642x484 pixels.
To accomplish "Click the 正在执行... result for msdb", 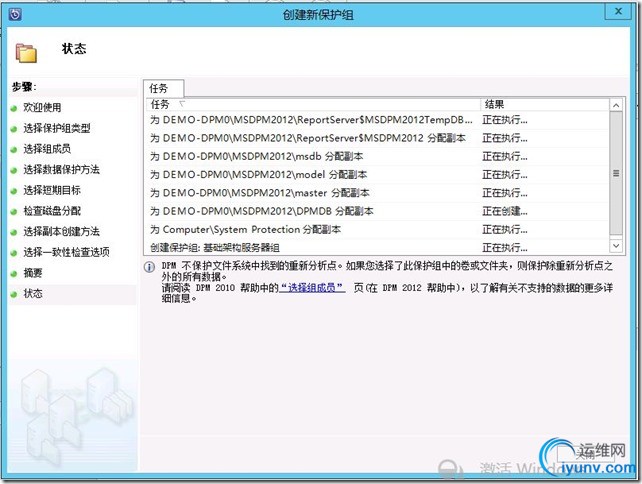I will coord(505,157).
